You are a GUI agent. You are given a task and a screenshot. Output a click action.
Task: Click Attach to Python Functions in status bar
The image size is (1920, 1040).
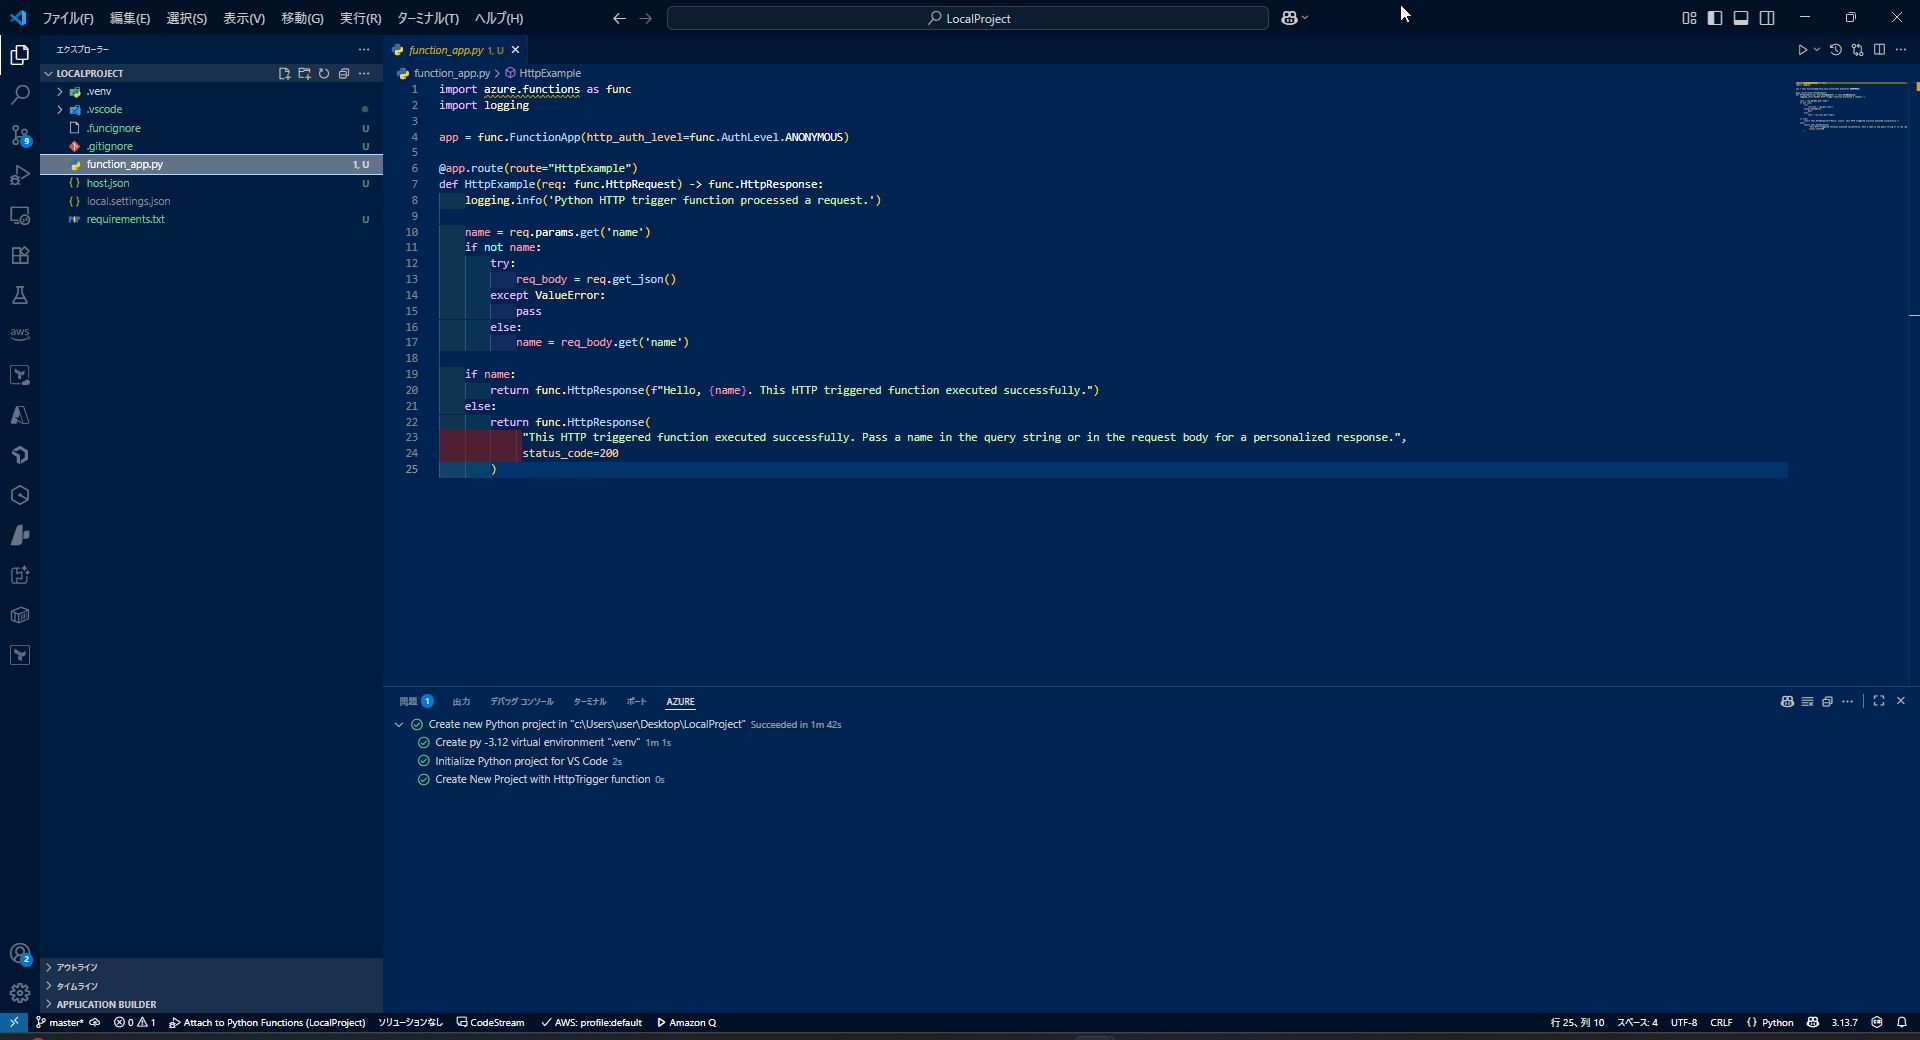click(x=267, y=1022)
